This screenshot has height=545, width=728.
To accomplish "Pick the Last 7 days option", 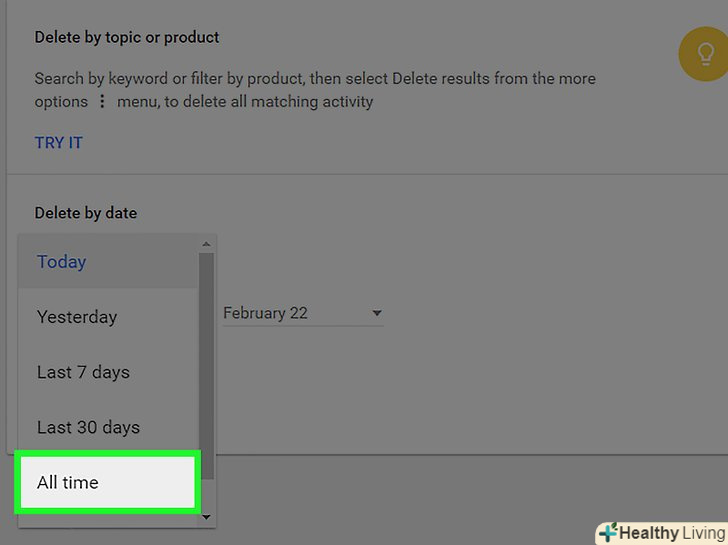I will point(83,372).
